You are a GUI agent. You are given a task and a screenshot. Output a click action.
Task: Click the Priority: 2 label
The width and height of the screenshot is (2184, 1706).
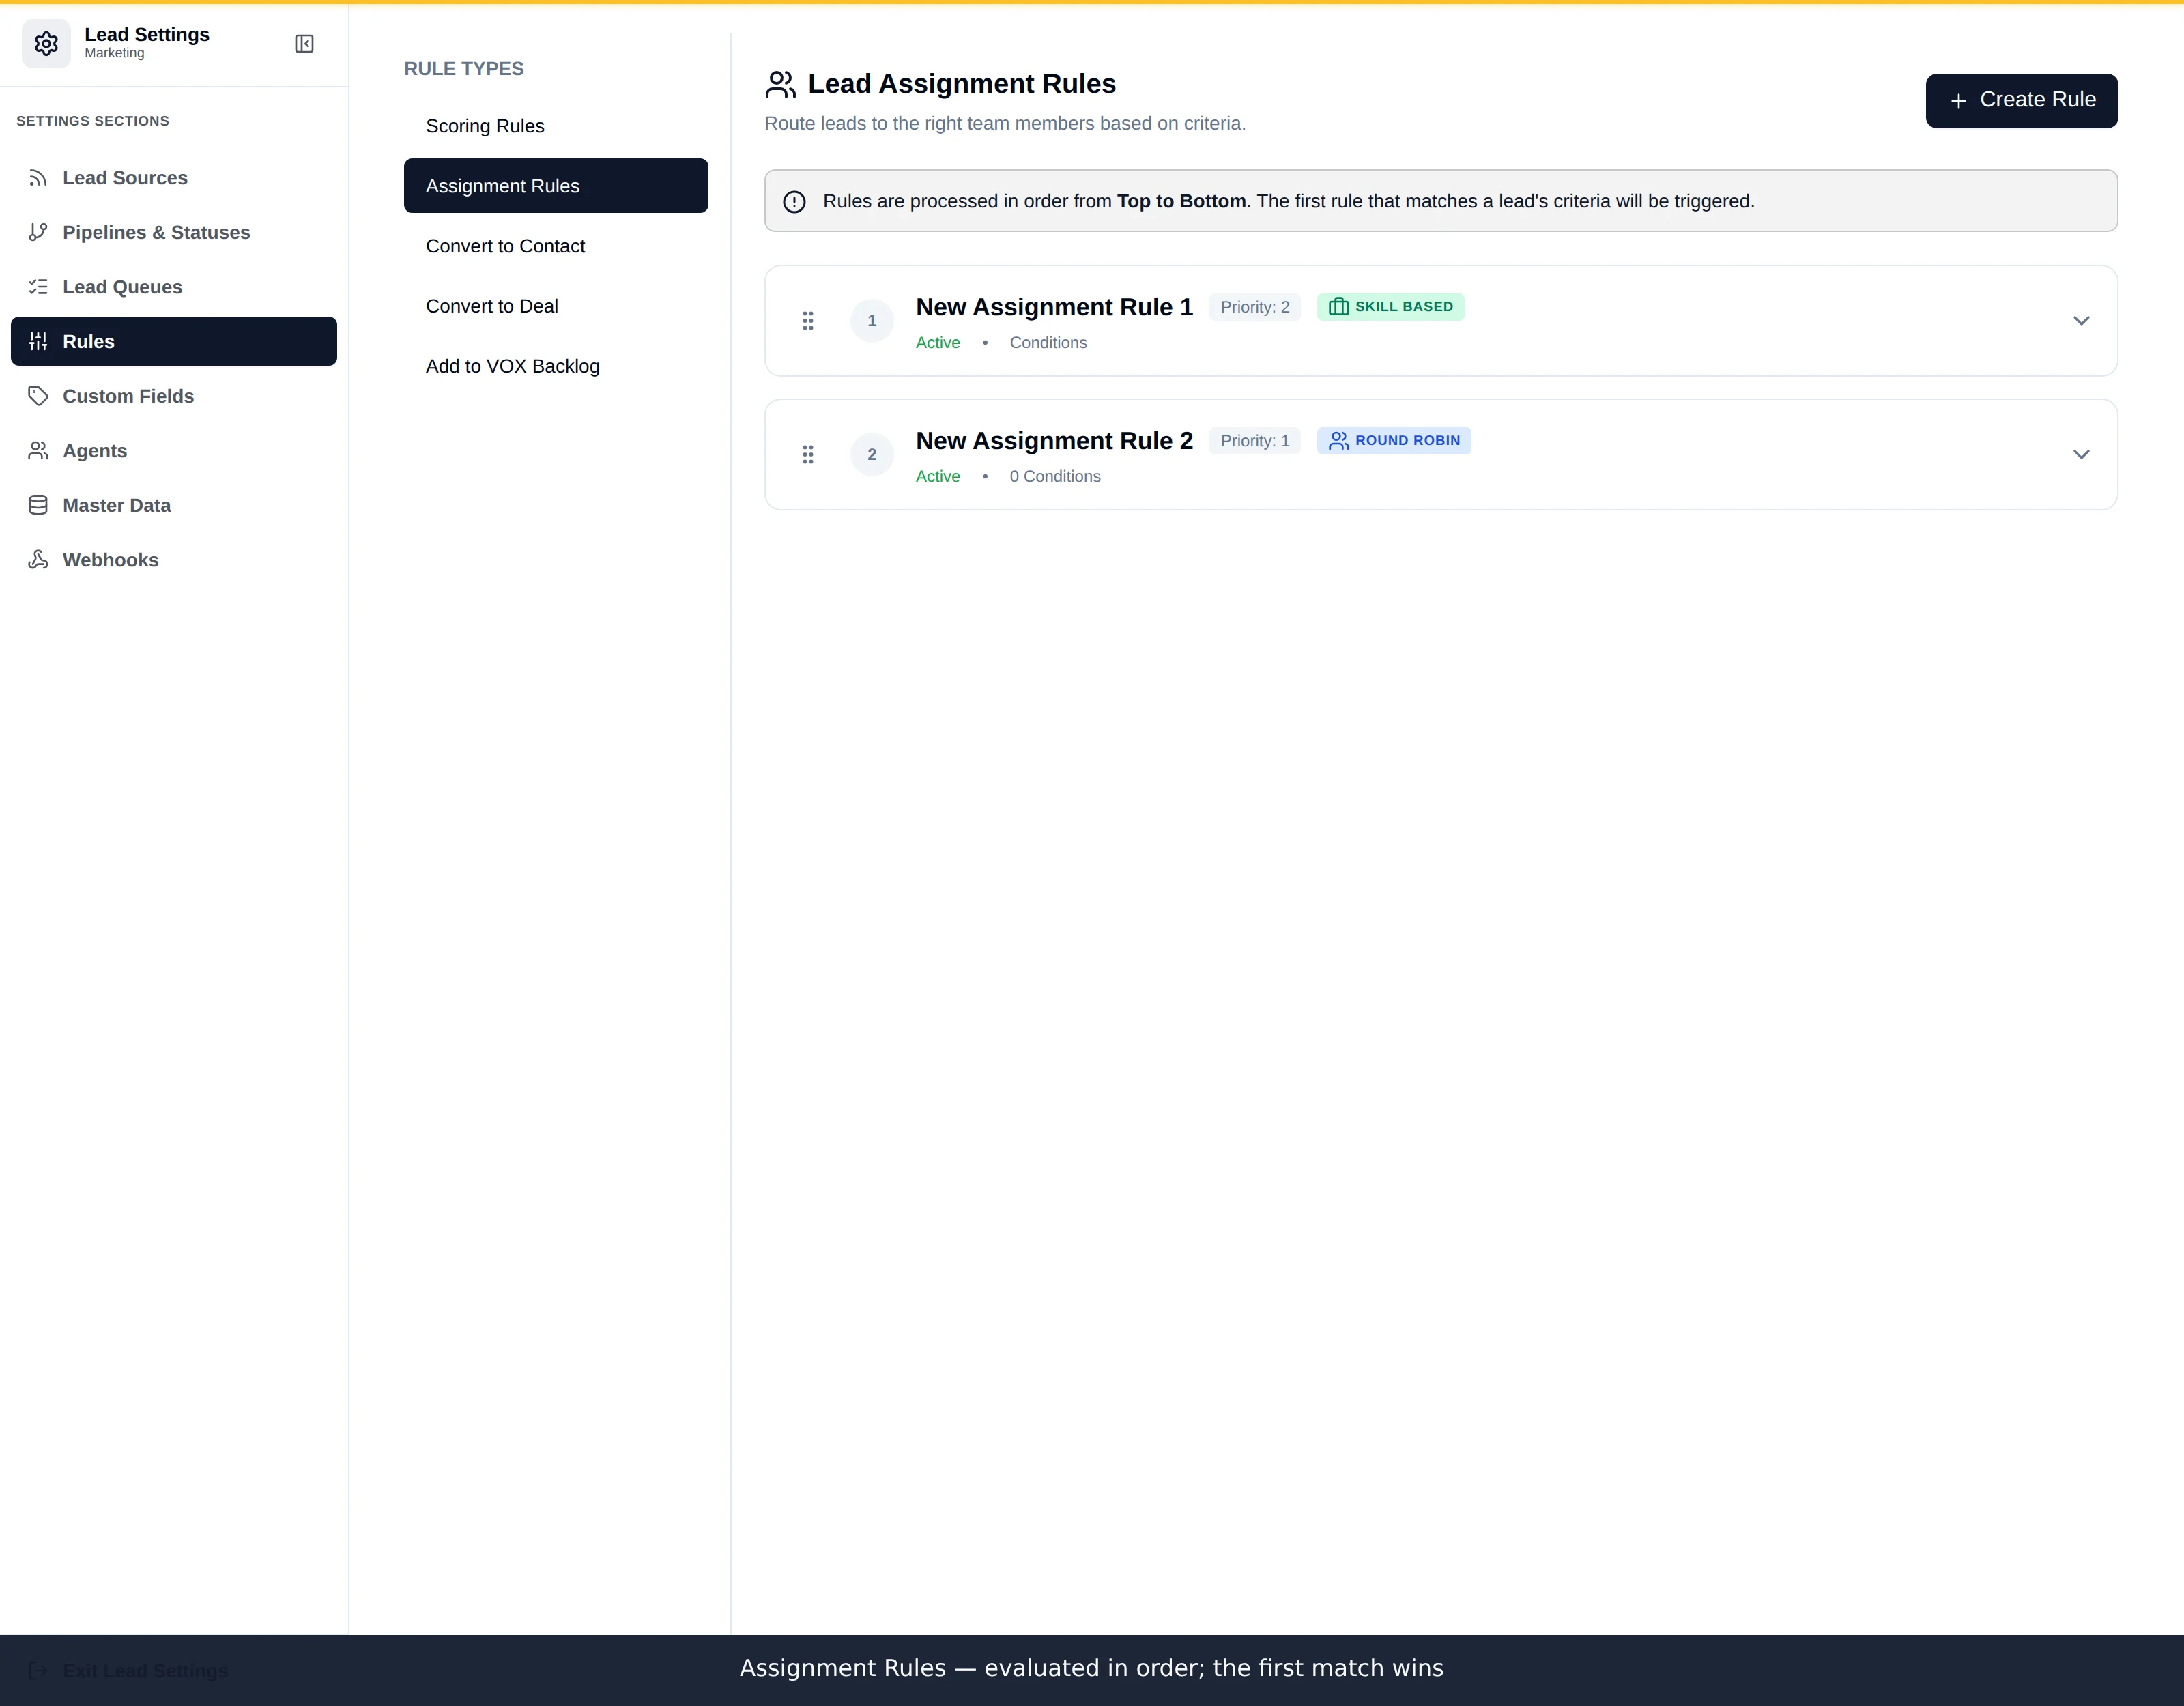pos(1255,307)
